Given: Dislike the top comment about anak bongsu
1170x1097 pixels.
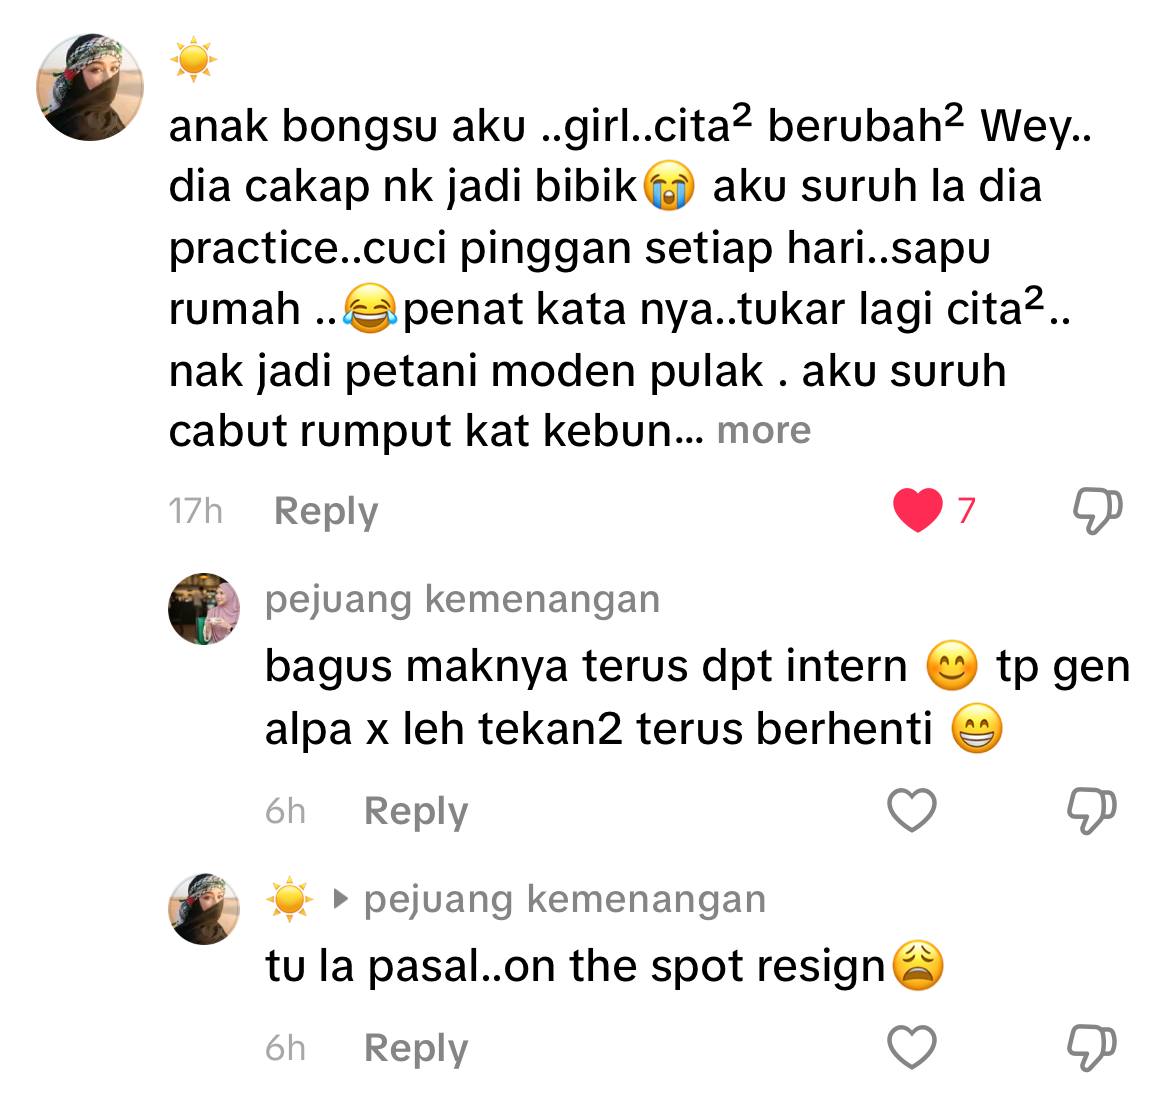Looking at the screenshot, I should click(x=1098, y=510).
